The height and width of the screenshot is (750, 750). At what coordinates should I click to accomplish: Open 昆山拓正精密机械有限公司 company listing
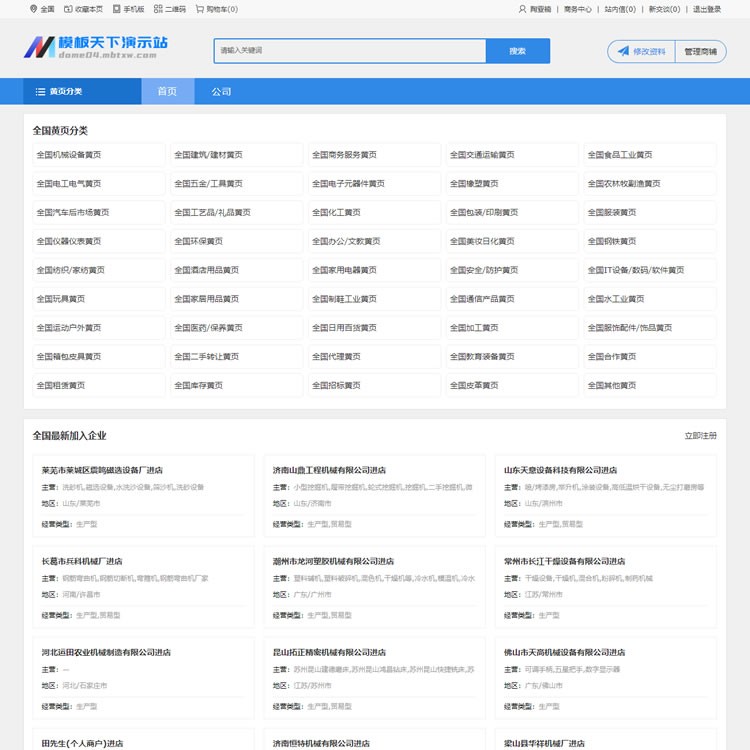click(329, 652)
